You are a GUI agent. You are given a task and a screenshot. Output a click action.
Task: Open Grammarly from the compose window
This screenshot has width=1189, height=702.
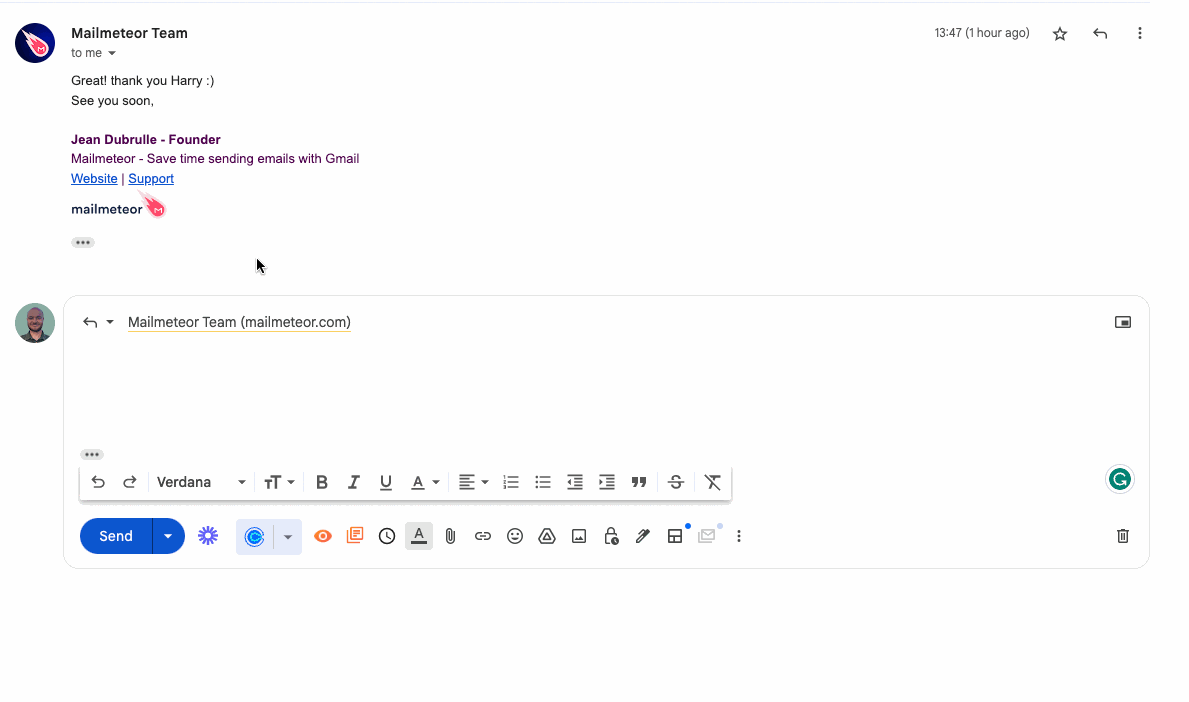pos(1119,479)
